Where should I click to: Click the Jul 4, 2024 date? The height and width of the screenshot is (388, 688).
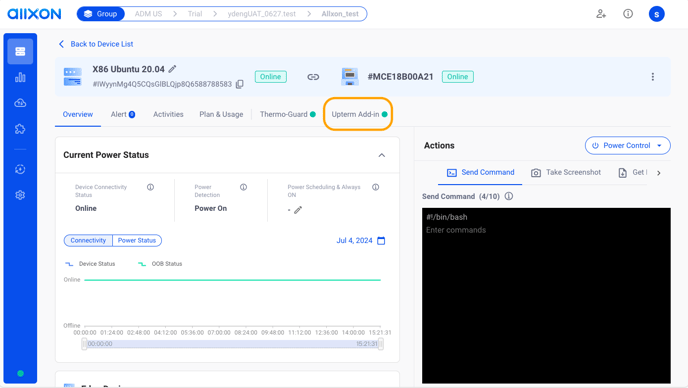355,241
